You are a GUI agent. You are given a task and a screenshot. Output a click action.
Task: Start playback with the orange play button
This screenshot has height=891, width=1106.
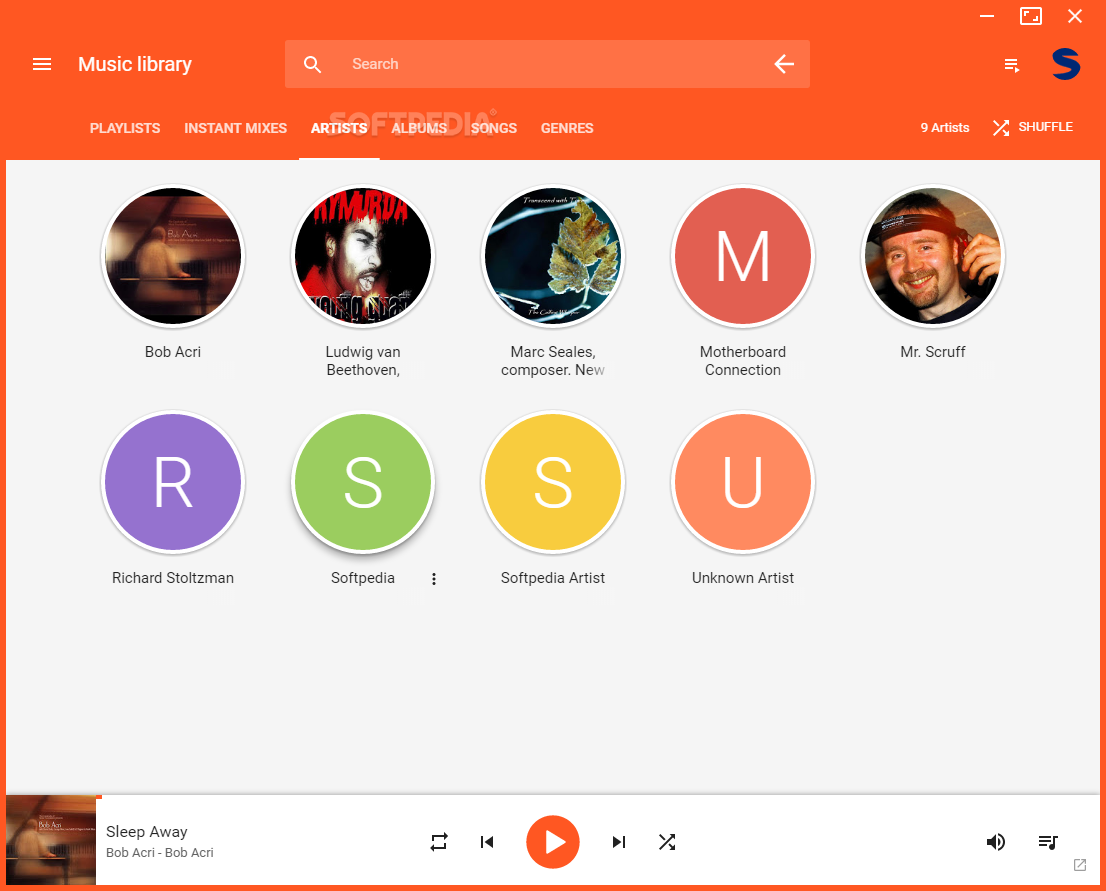pyautogui.click(x=553, y=842)
